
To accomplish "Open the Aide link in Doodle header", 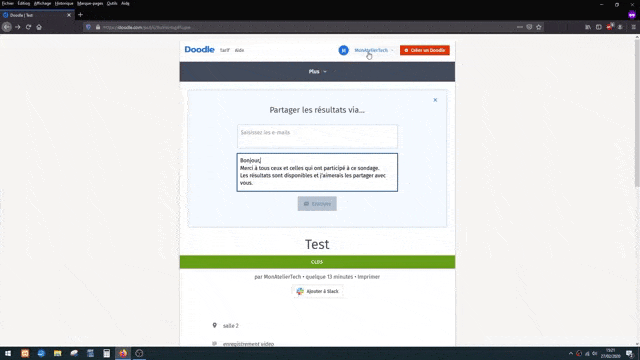I will click(240, 50).
